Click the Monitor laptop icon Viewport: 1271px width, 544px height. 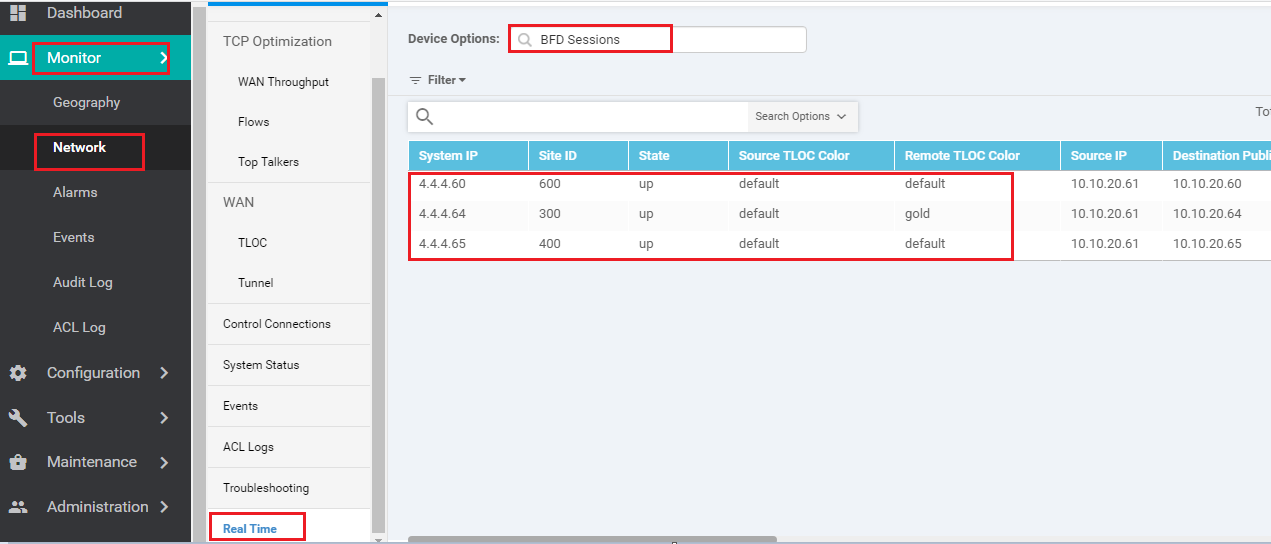[x=17, y=58]
